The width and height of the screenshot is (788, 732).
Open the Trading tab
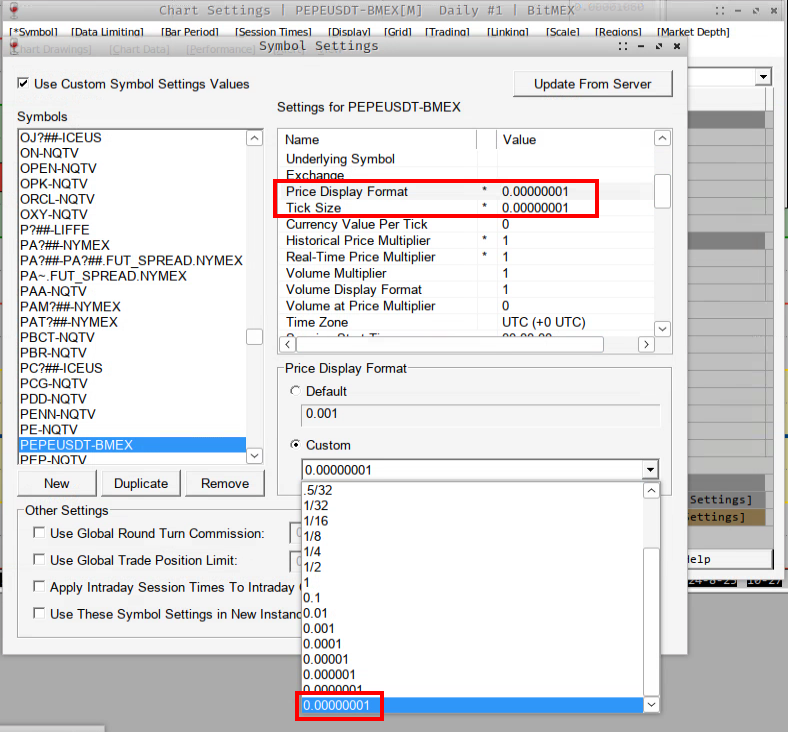click(447, 32)
